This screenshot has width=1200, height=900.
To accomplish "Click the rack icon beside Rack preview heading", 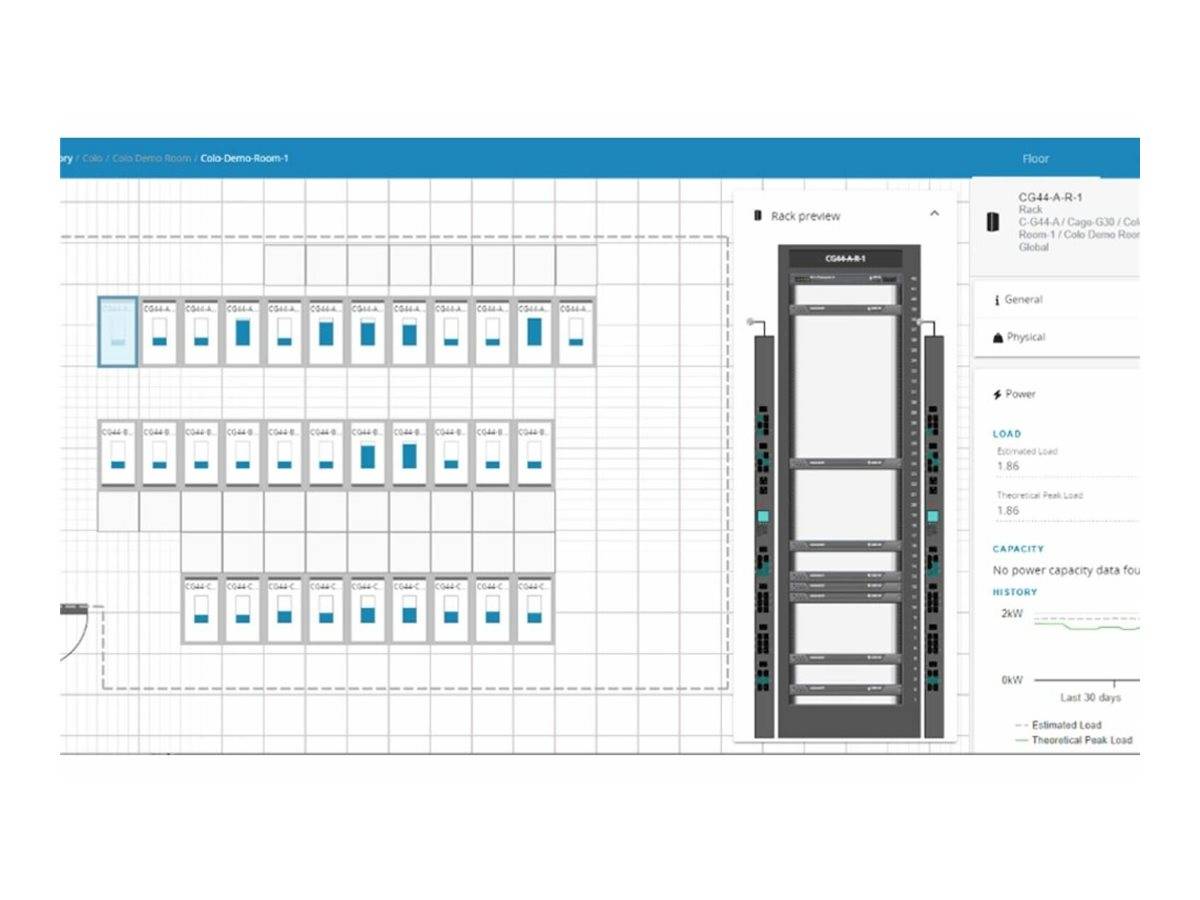I will pyautogui.click(x=760, y=216).
